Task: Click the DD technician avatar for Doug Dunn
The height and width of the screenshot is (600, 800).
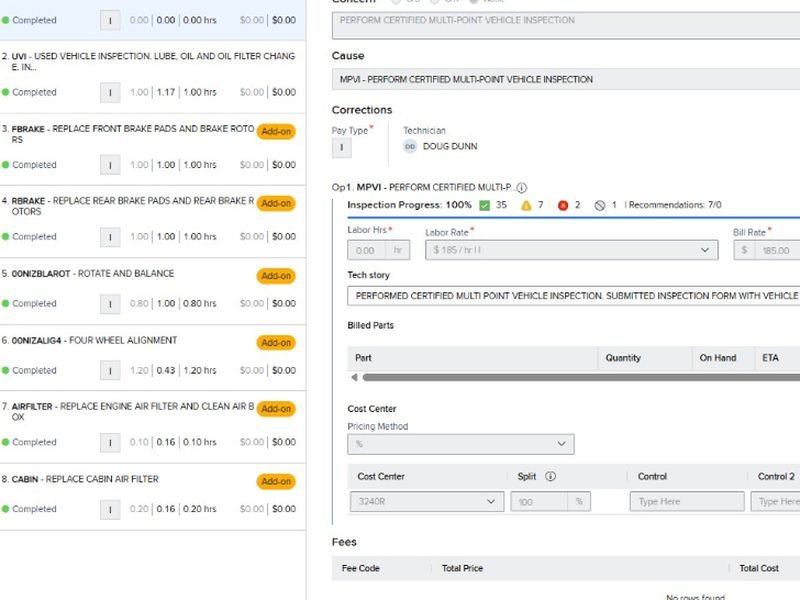Action: [410, 146]
